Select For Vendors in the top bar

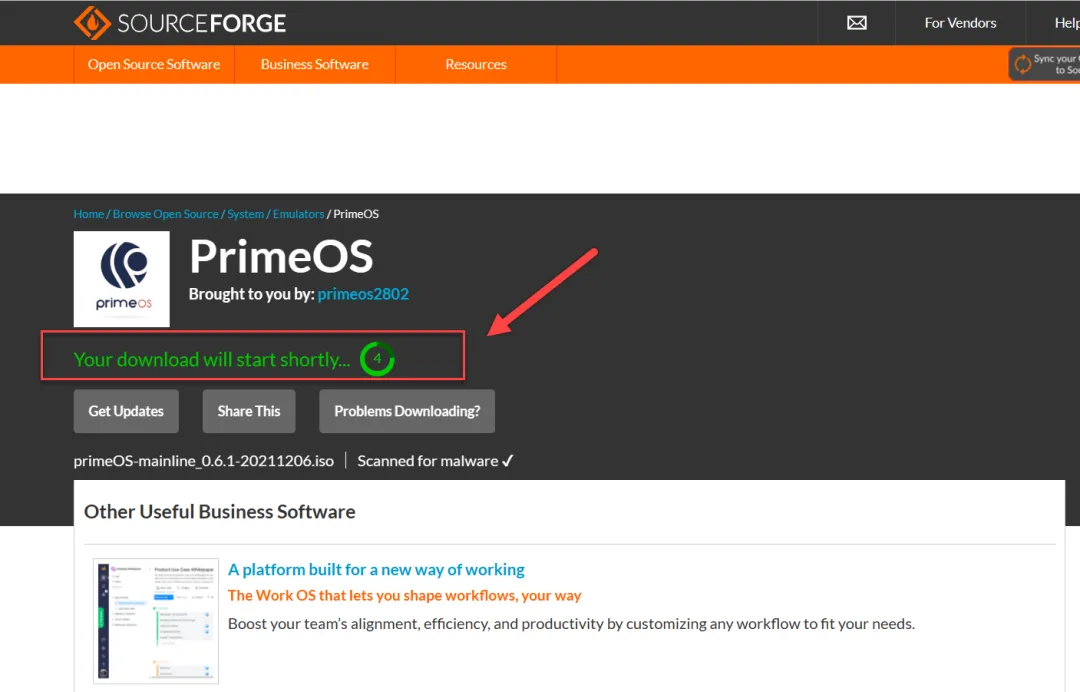click(x=960, y=22)
